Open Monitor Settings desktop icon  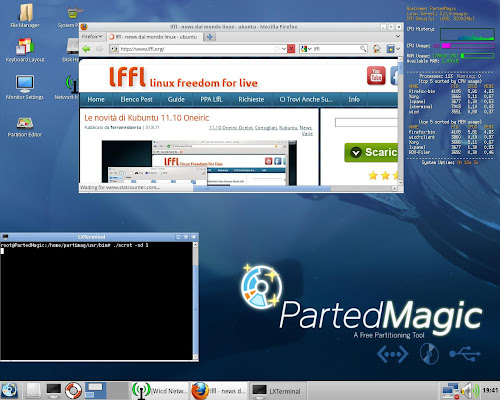[25, 87]
